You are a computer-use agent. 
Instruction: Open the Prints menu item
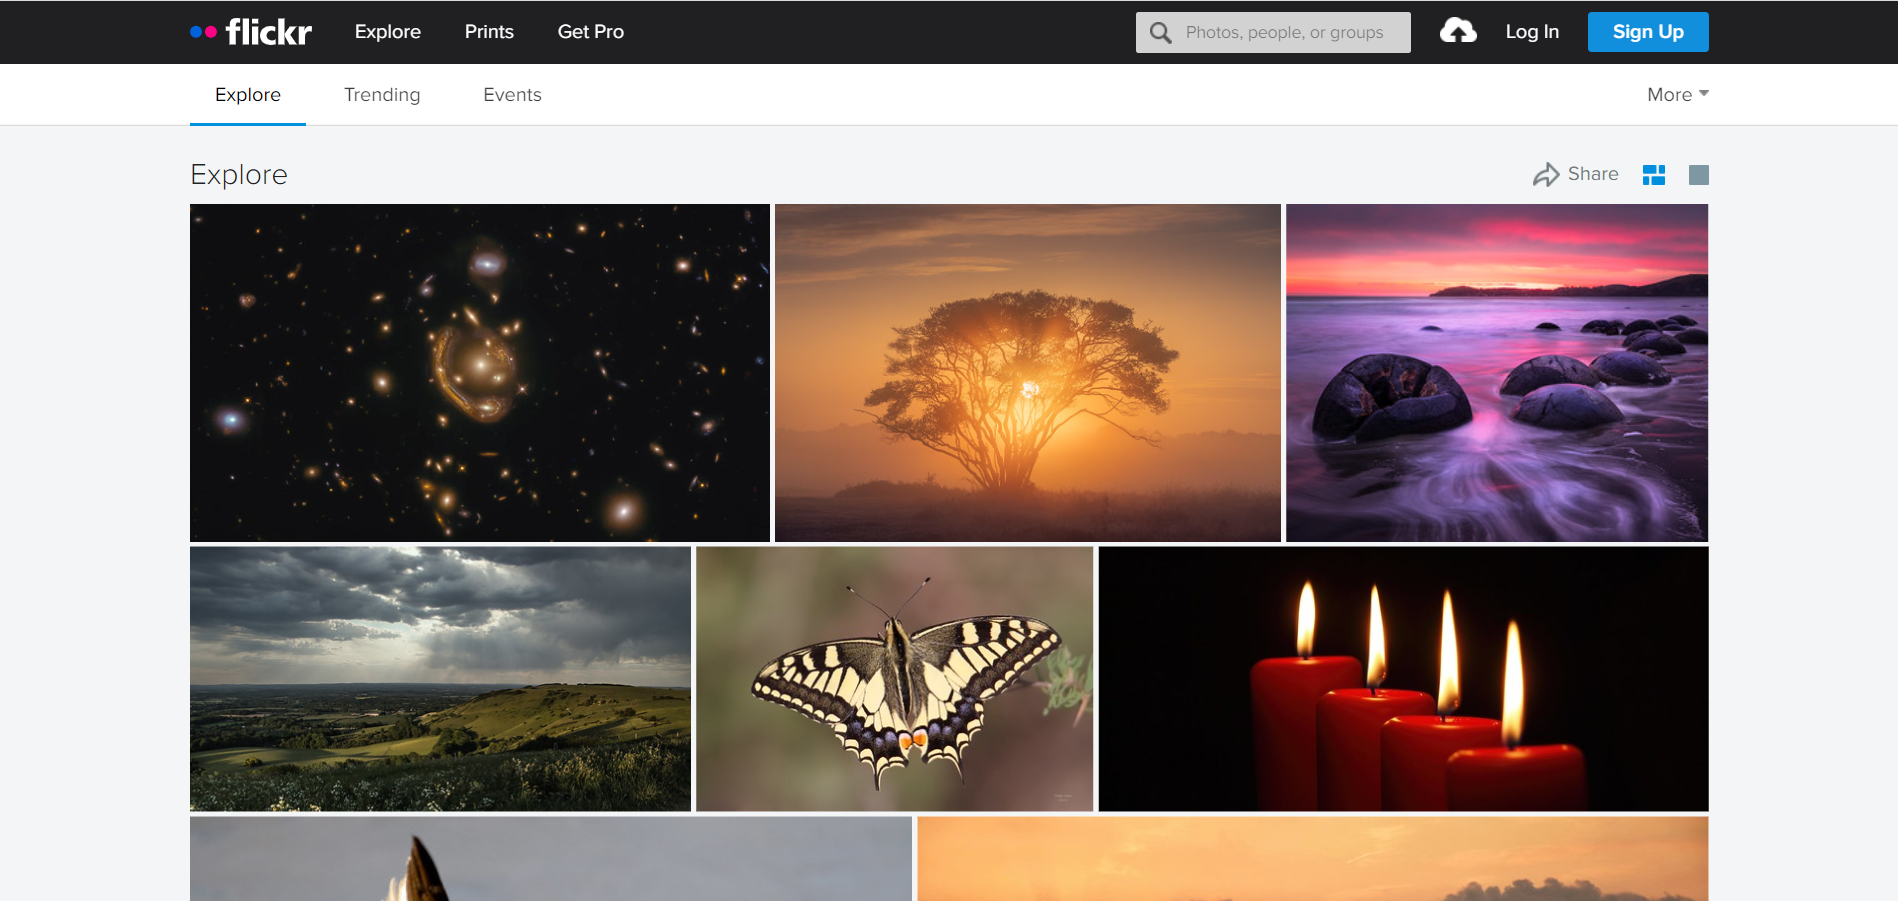[489, 32]
